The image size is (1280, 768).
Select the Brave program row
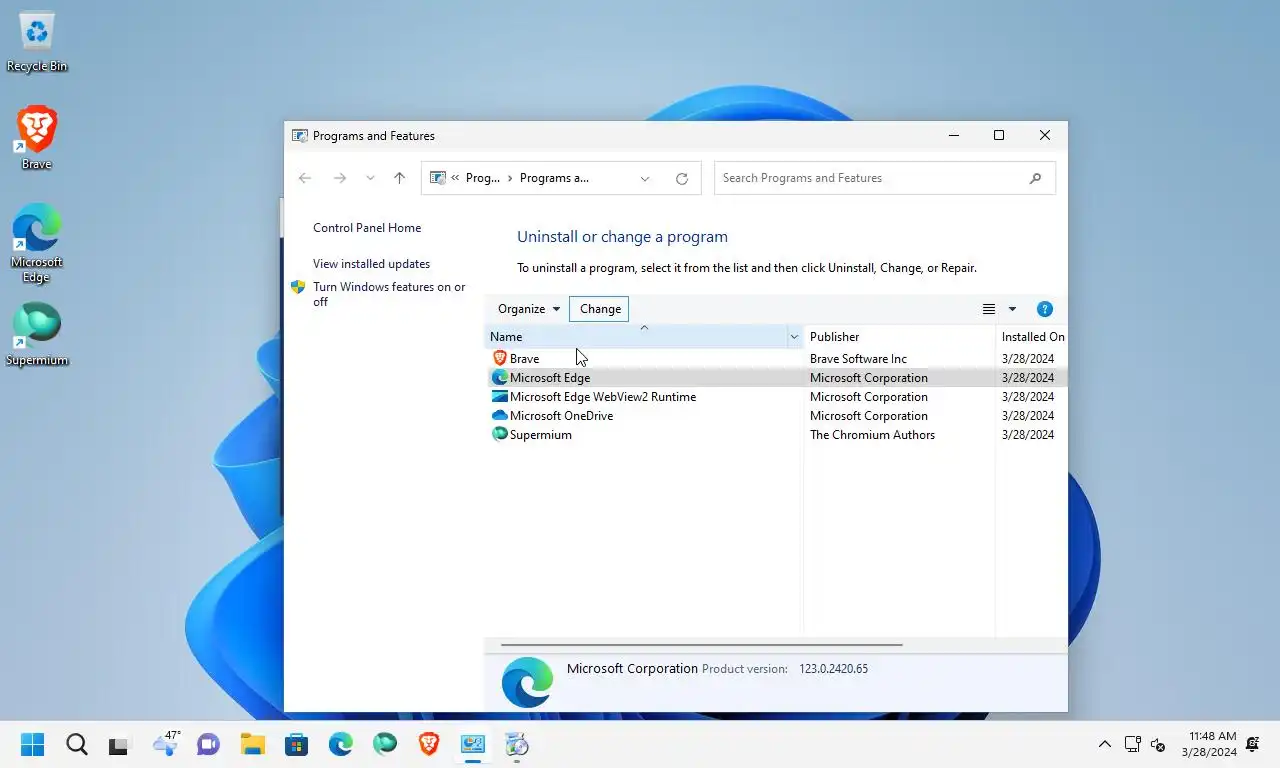coord(776,358)
